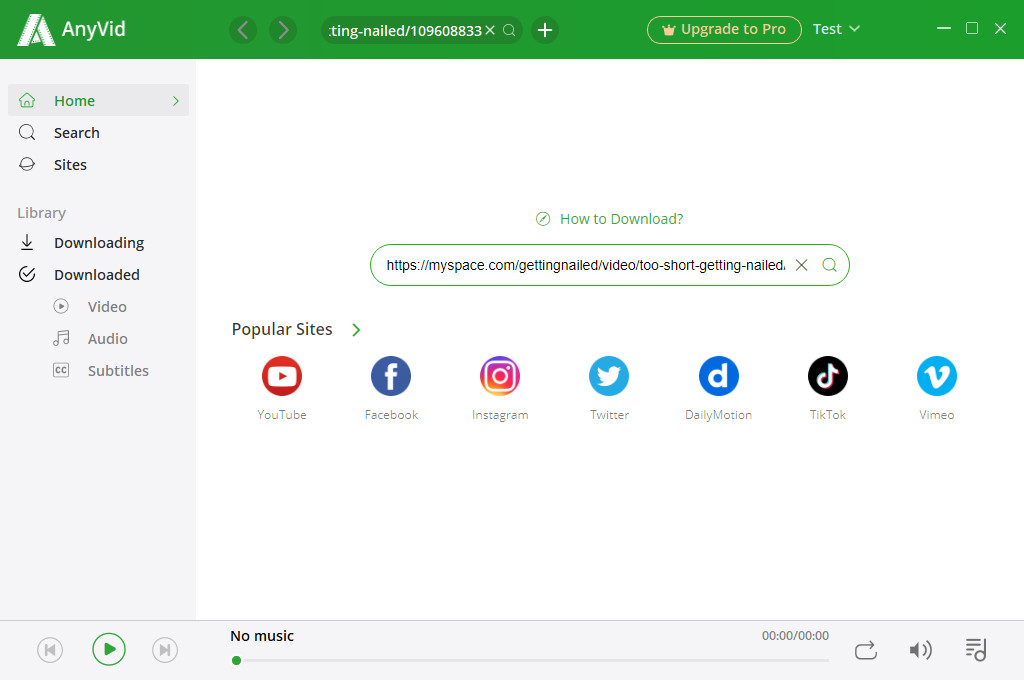Select Home in the sidebar
Viewport: 1024px width, 680px height.
(x=99, y=101)
